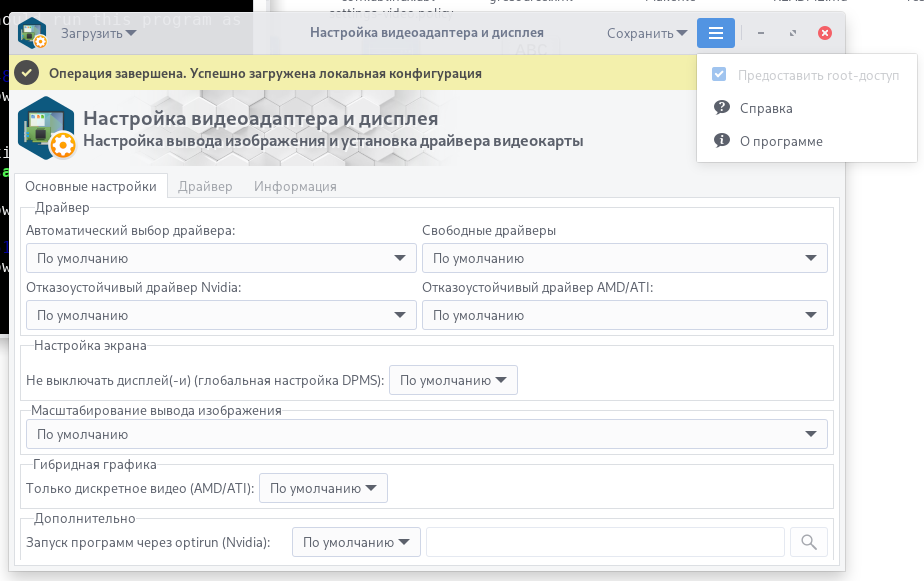The image size is (924, 581).
Task: Open the hamburger menu button
Action: click(x=715, y=33)
